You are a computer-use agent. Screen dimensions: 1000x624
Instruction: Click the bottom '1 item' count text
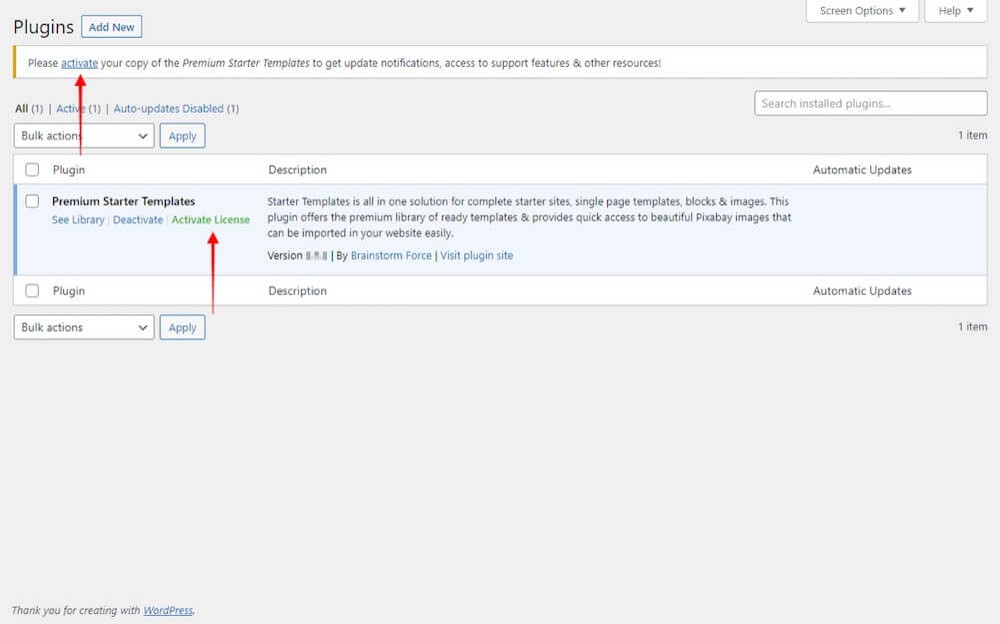coord(972,327)
